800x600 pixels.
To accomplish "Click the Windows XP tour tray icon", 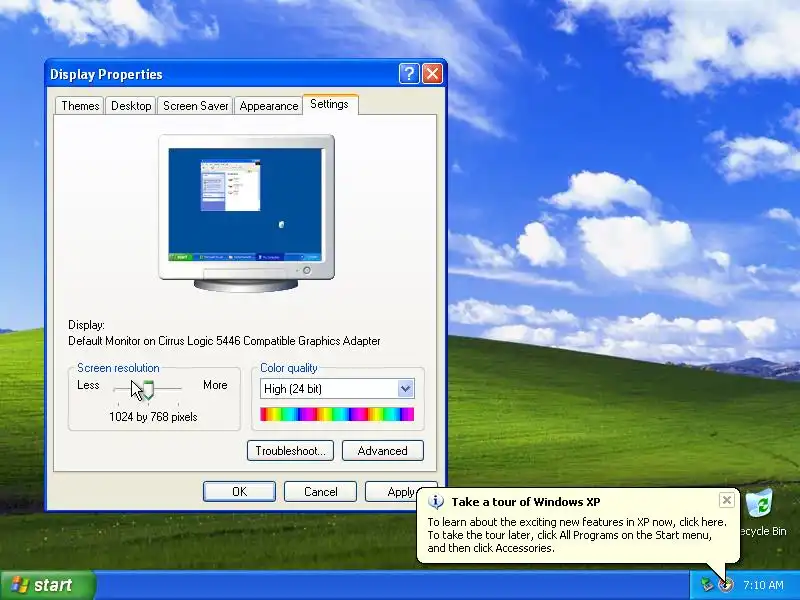I will click(725, 584).
